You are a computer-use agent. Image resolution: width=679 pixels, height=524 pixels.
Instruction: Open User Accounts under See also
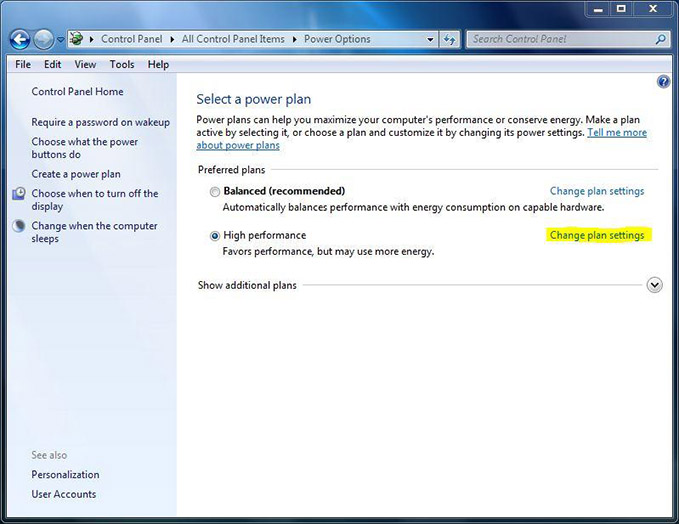pyautogui.click(x=64, y=494)
